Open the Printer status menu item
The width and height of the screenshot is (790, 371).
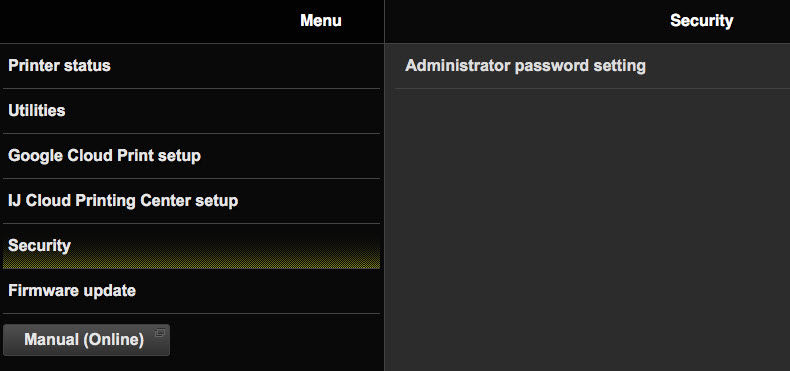191,66
